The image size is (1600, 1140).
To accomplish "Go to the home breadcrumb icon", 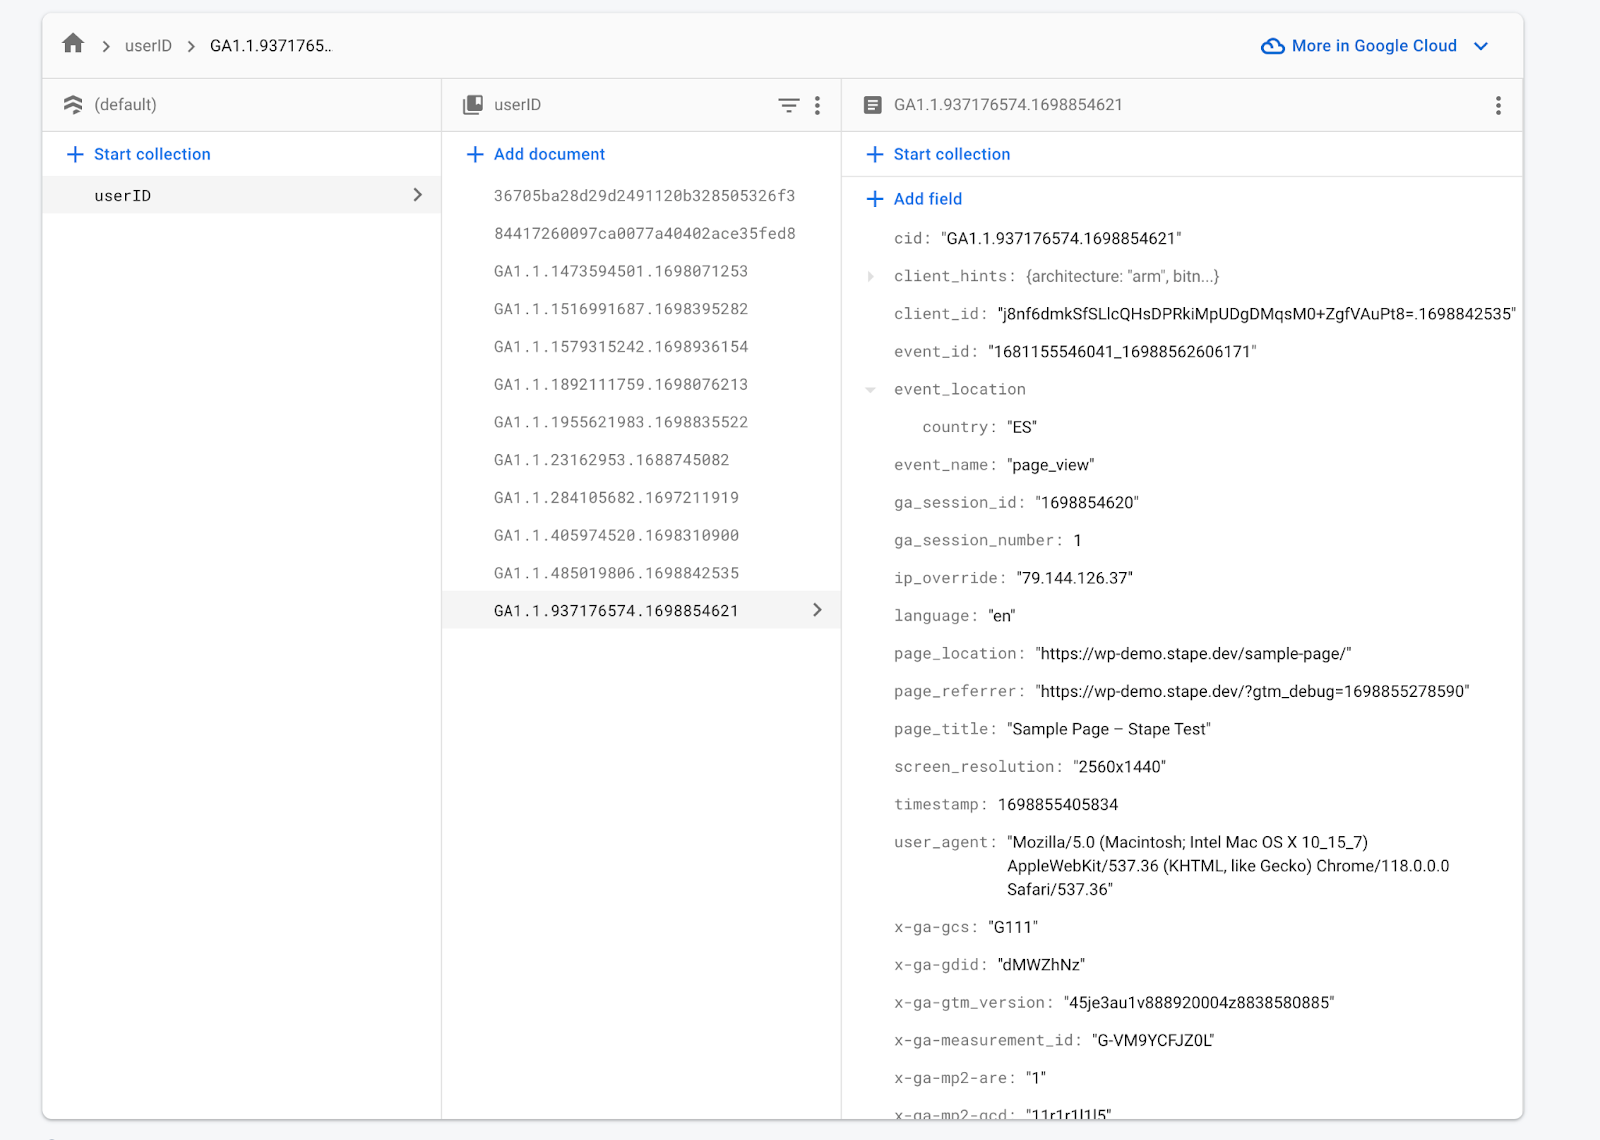I will click(73, 44).
